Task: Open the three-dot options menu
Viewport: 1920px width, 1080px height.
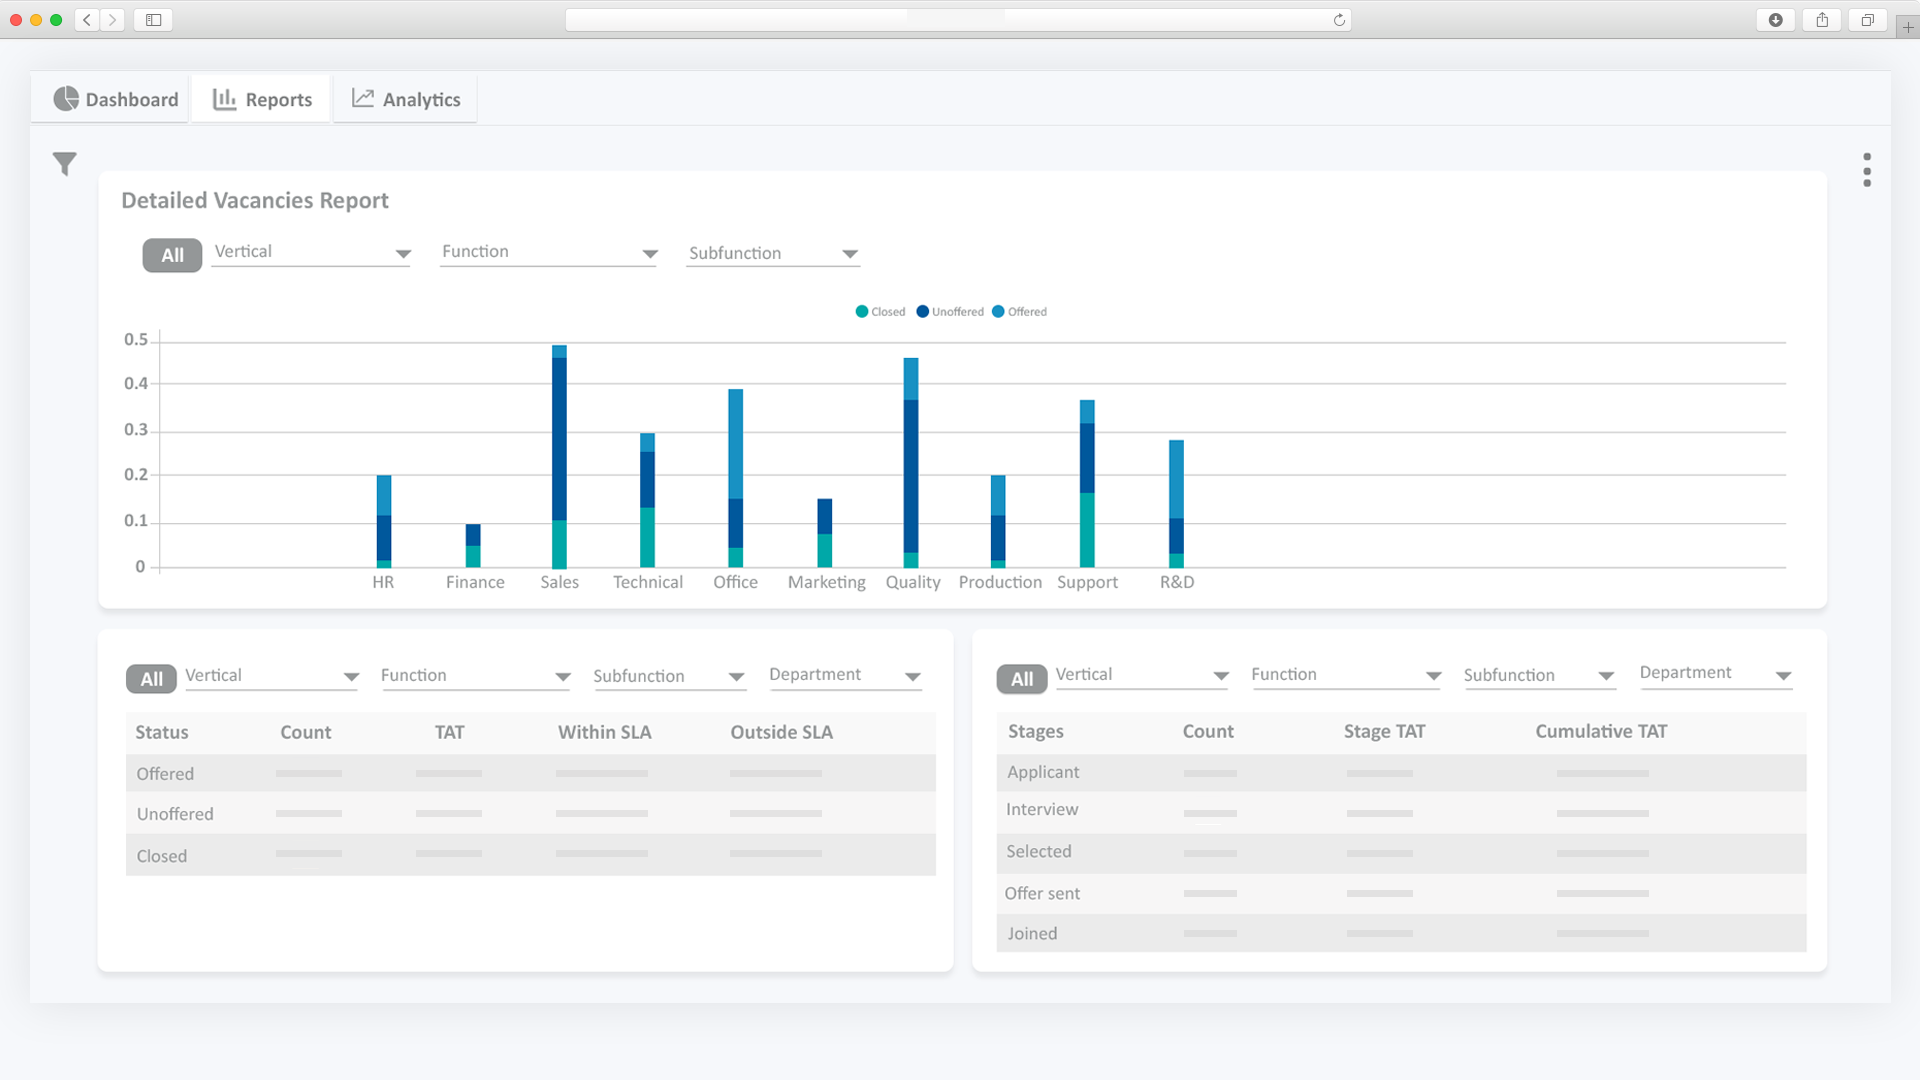Action: point(1866,170)
